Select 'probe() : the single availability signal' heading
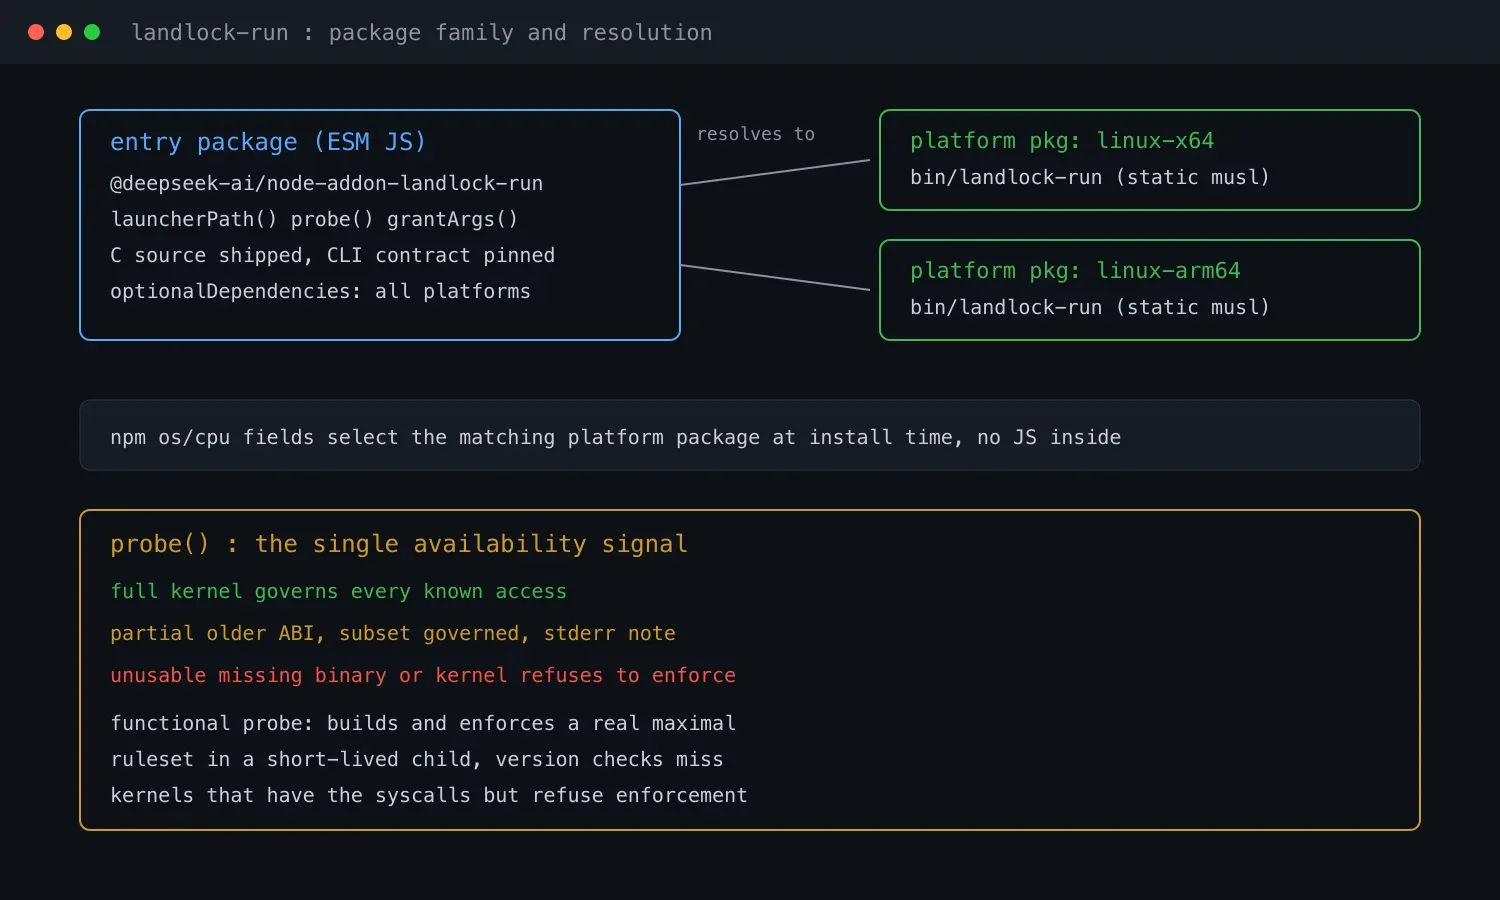The image size is (1500, 900). click(x=399, y=544)
